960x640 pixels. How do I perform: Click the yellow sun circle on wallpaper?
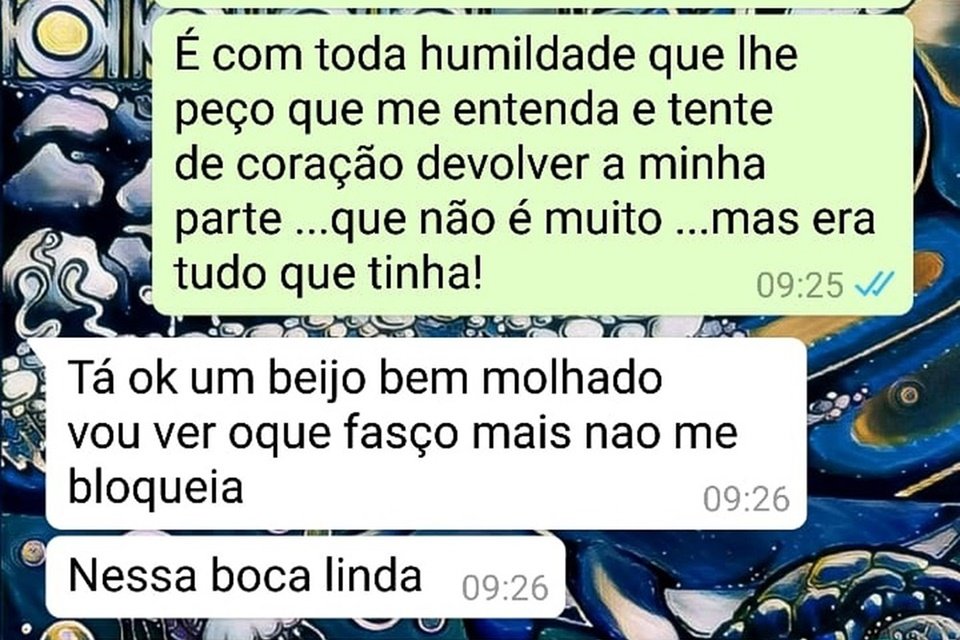(62, 32)
